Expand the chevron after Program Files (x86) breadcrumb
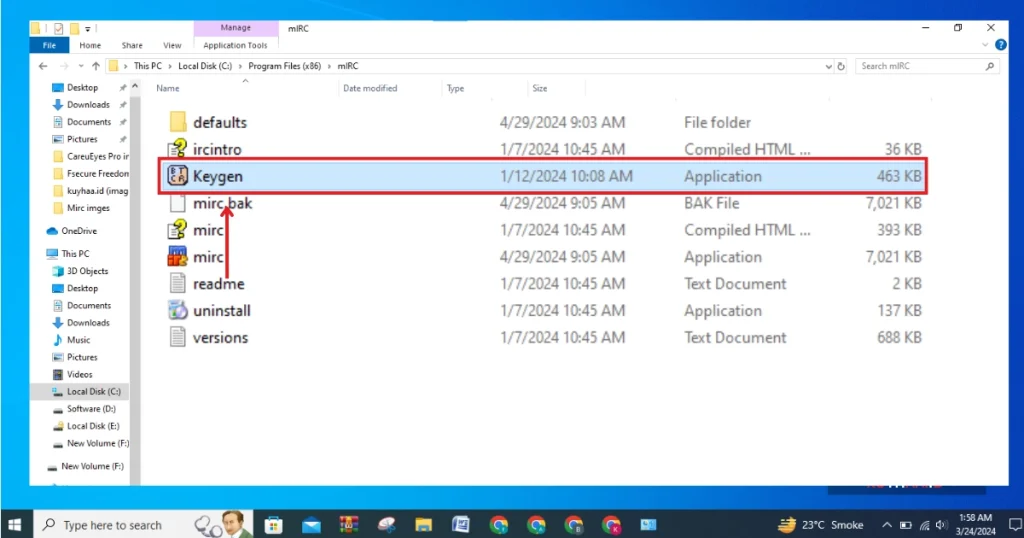This screenshot has height=538, width=1024. click(329, 66)
